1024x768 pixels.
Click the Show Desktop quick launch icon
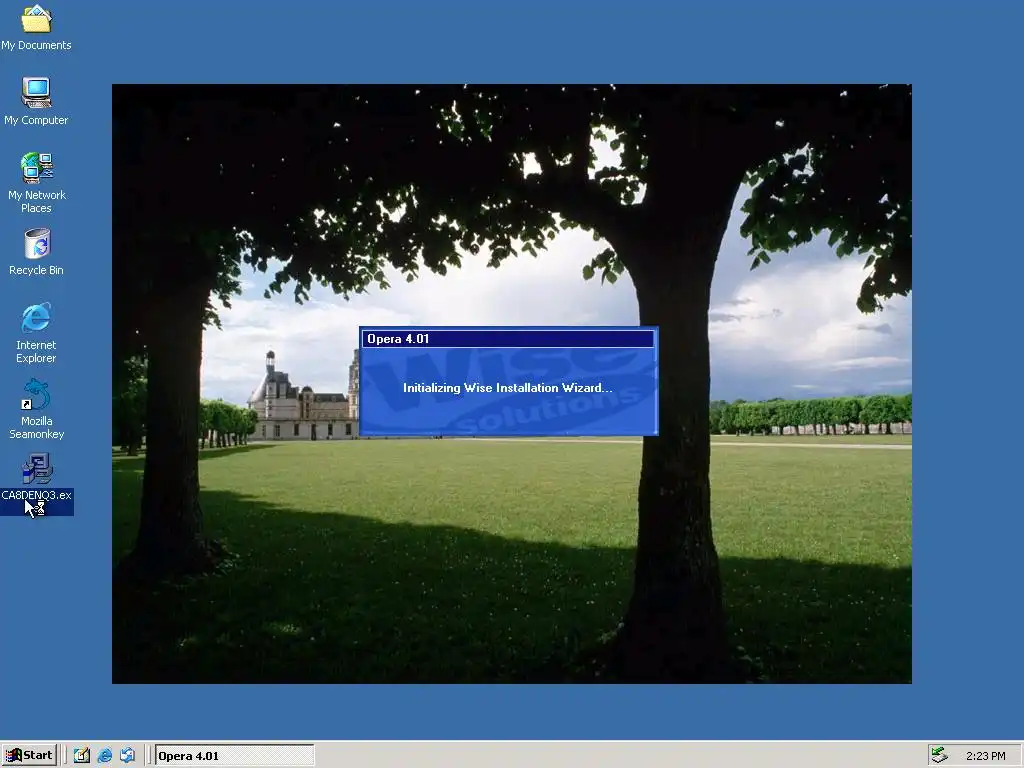(x=82, y=756)
